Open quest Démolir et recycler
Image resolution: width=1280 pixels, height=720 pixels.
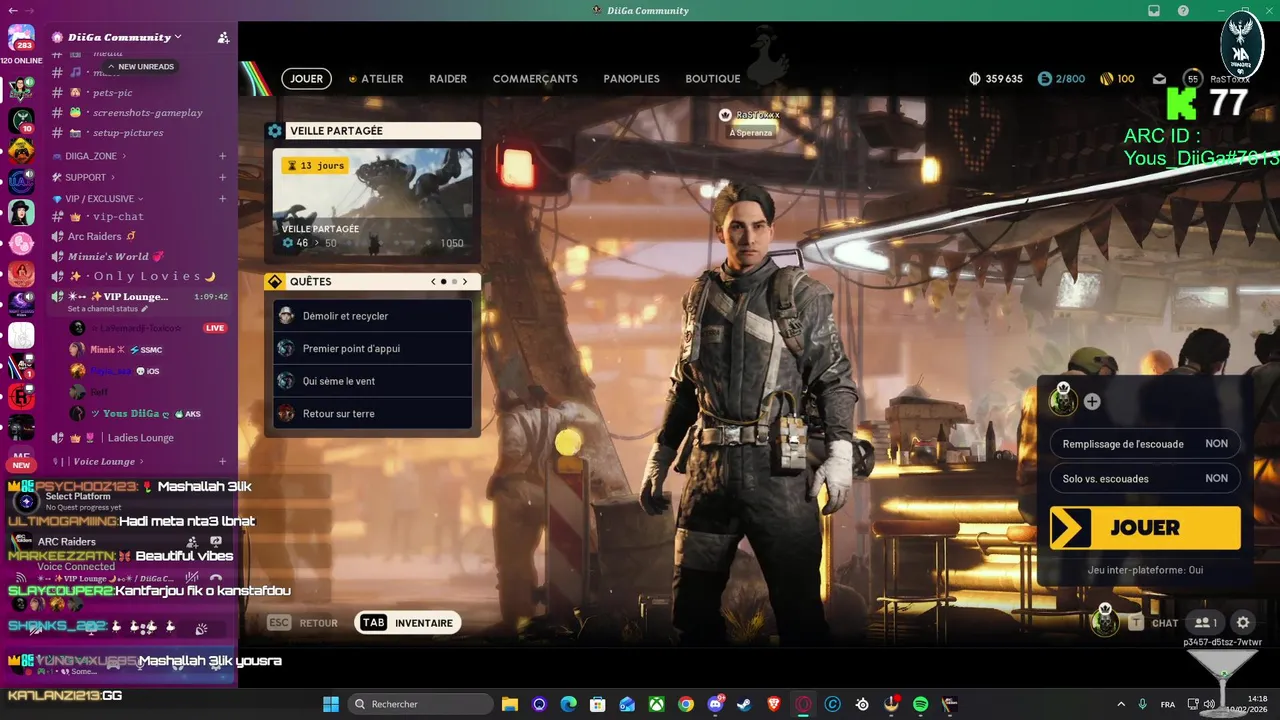(x=372, y=316)
